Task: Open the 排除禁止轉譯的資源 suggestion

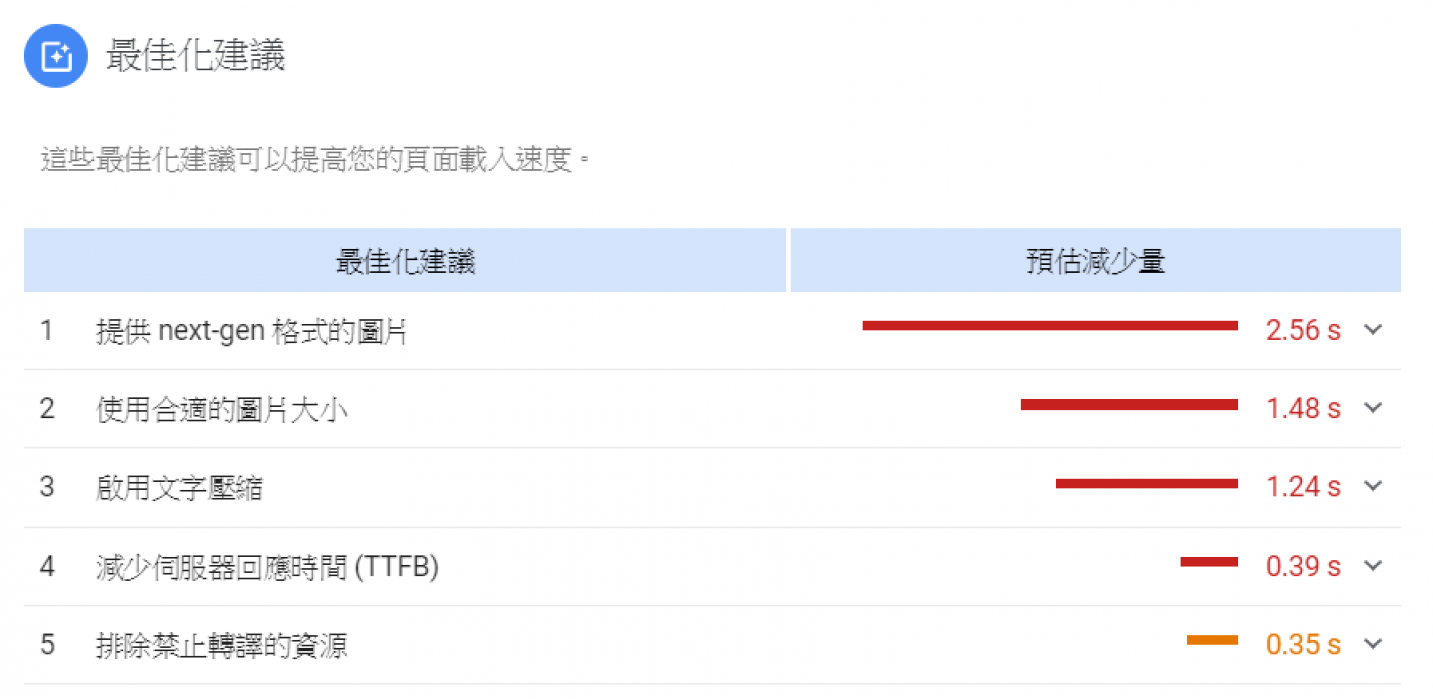Action: click(x=222, y=645)
